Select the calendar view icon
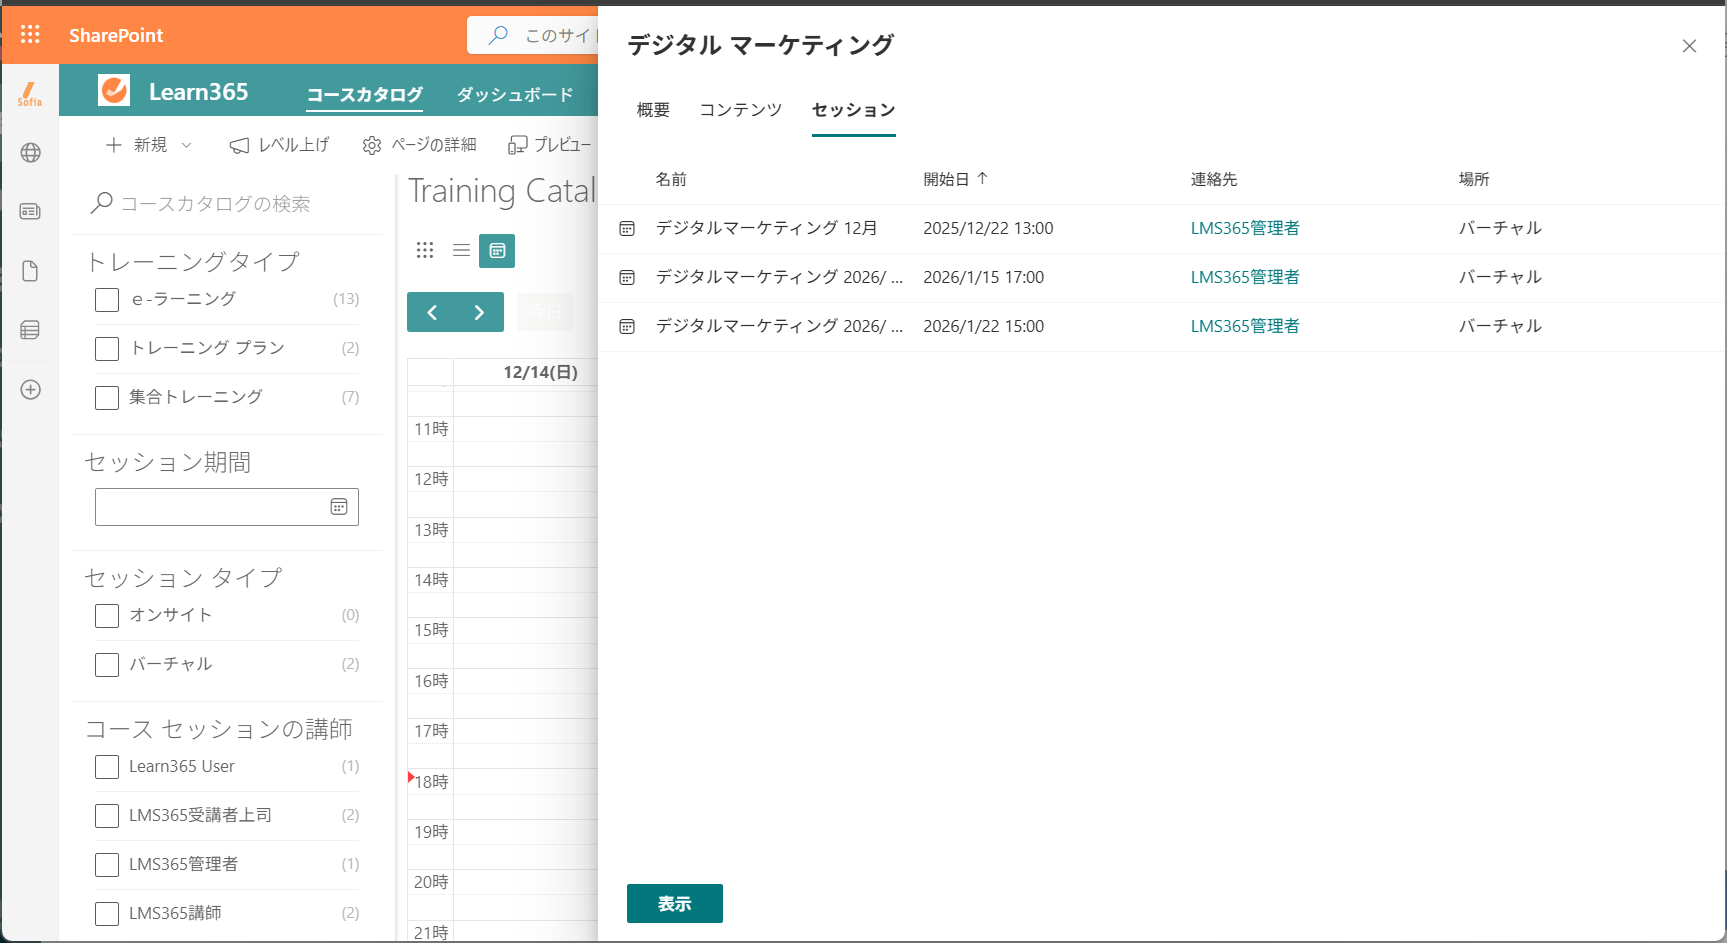 (x=497, y=250)
